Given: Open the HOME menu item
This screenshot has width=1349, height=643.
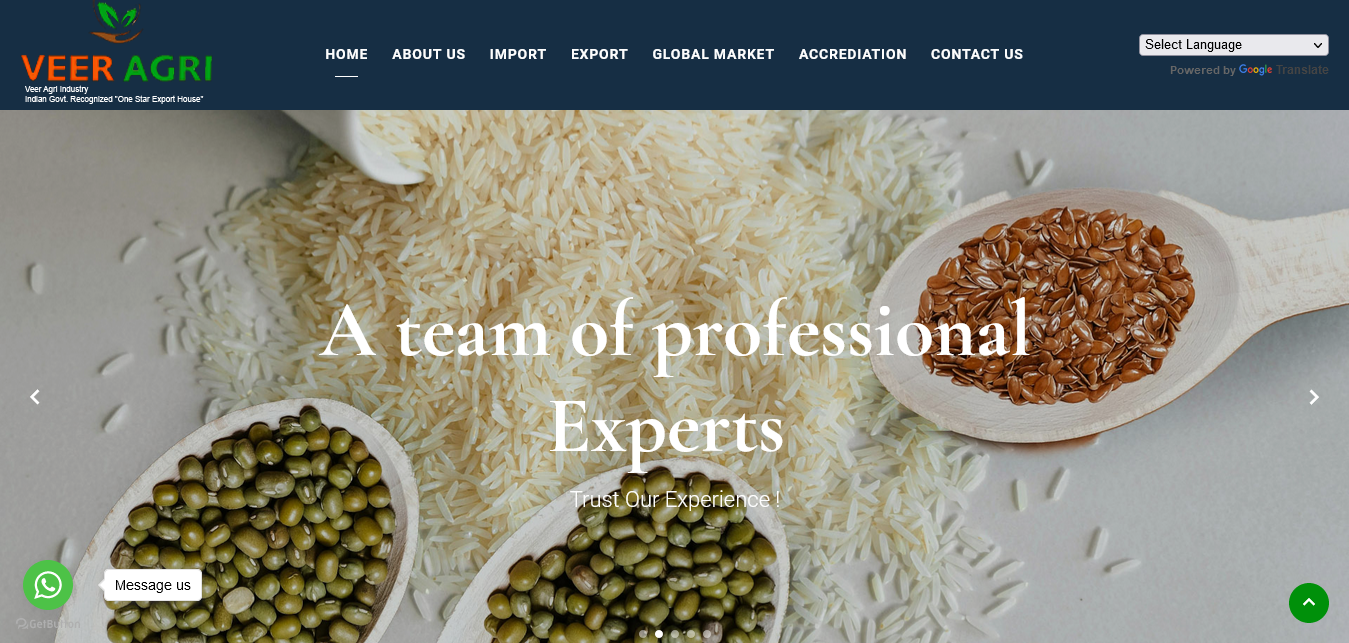Looking at the screenshot, I should click(x=346, y=54).
